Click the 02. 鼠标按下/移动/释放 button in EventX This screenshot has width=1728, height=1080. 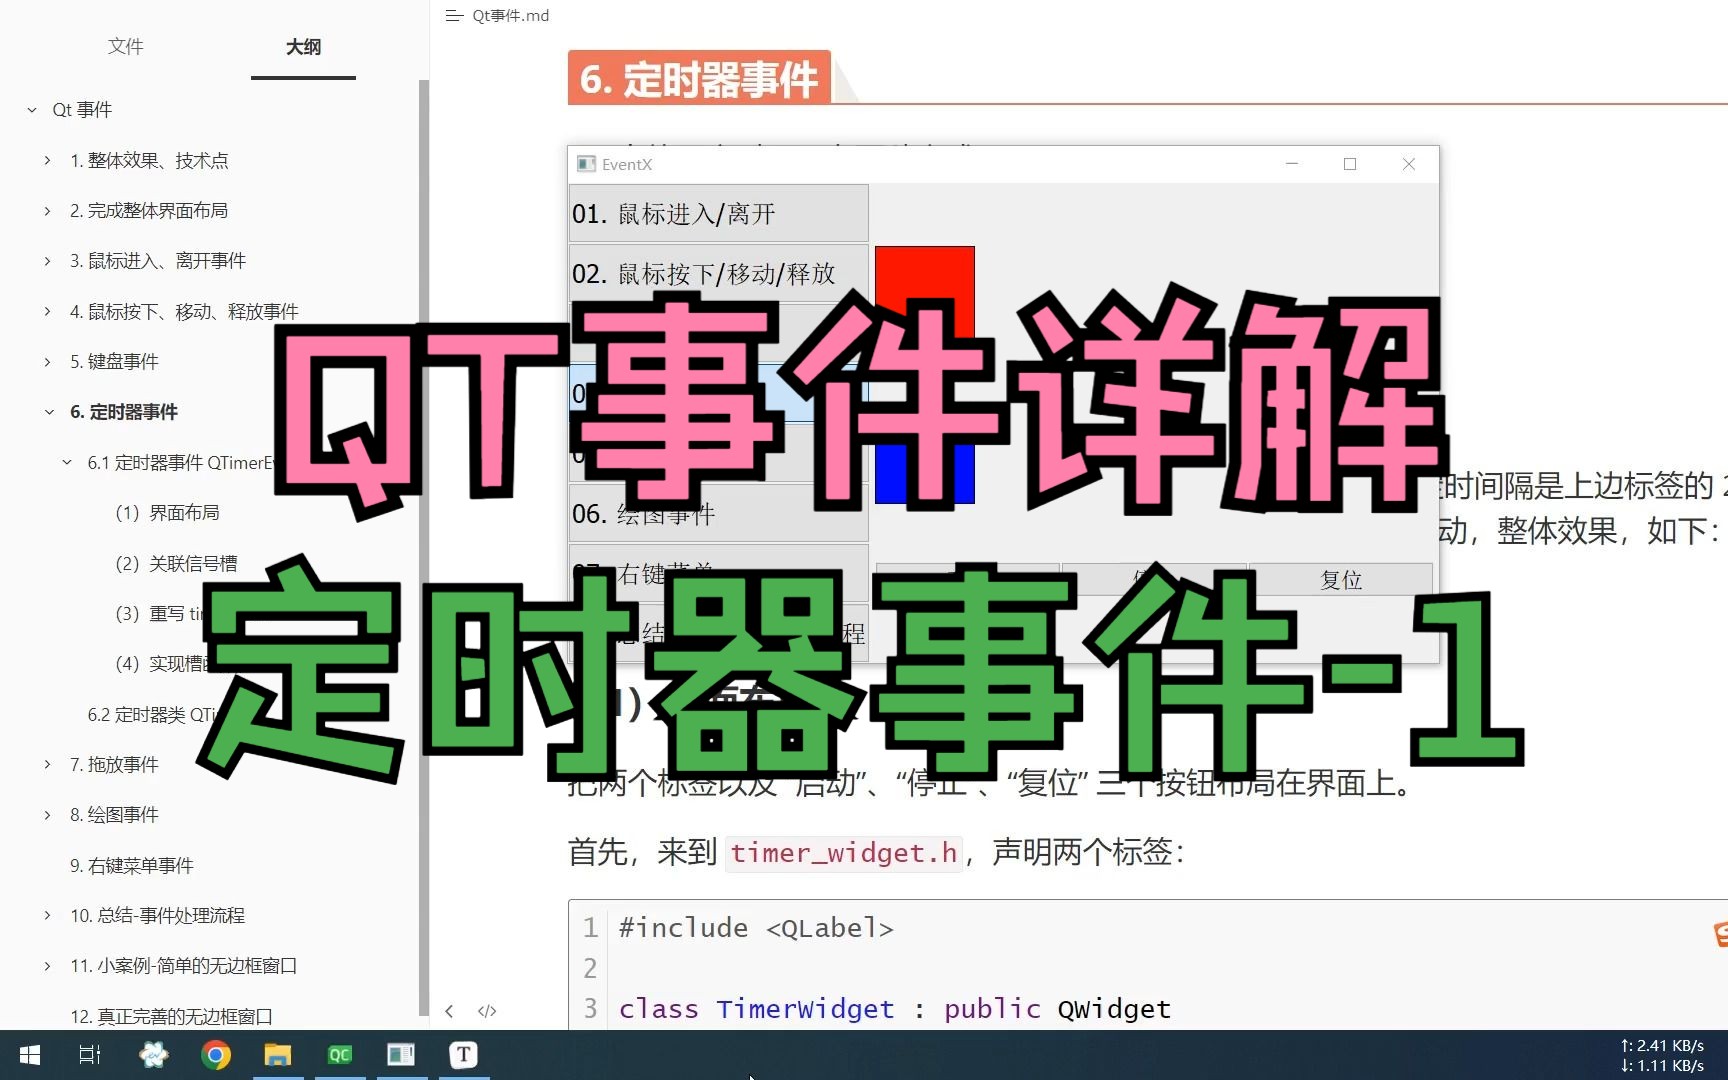[718, 274]
